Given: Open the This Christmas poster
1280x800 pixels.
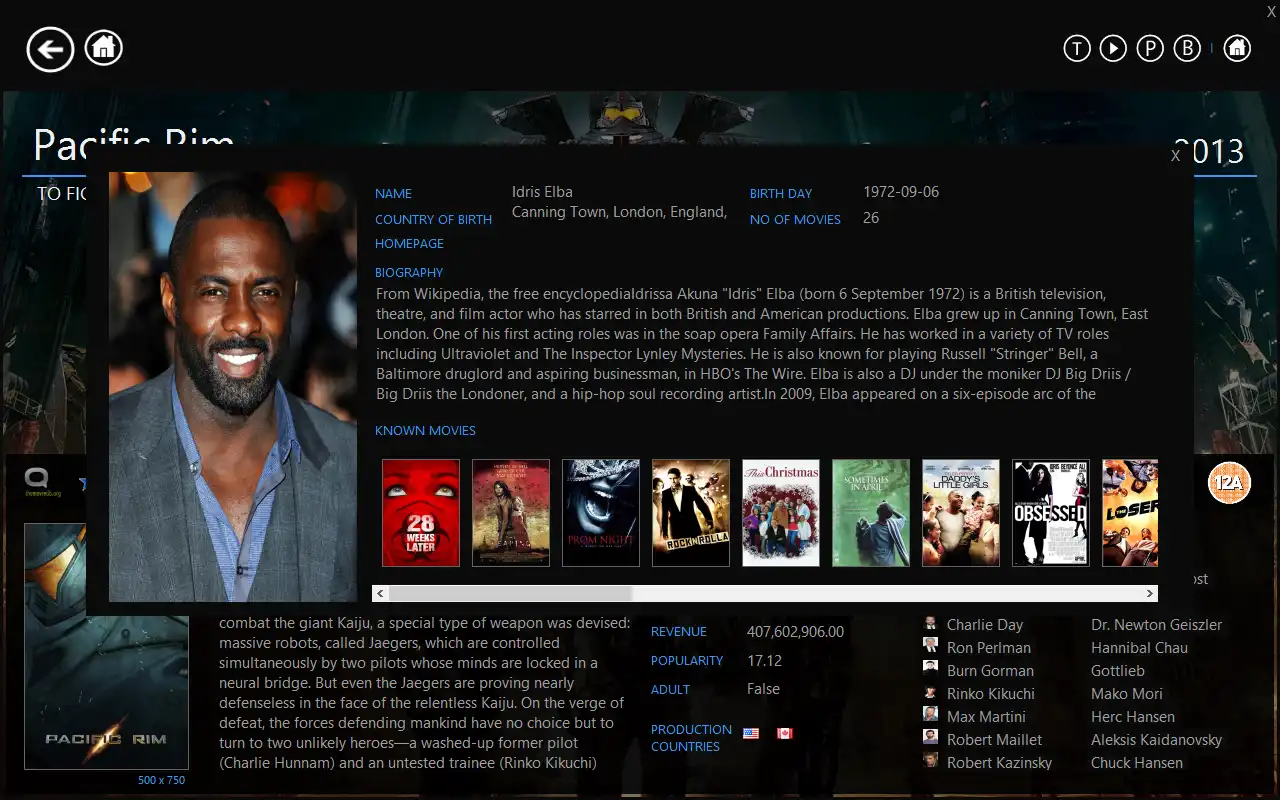Looking at the screenshot, I should (x=781, y=513).
